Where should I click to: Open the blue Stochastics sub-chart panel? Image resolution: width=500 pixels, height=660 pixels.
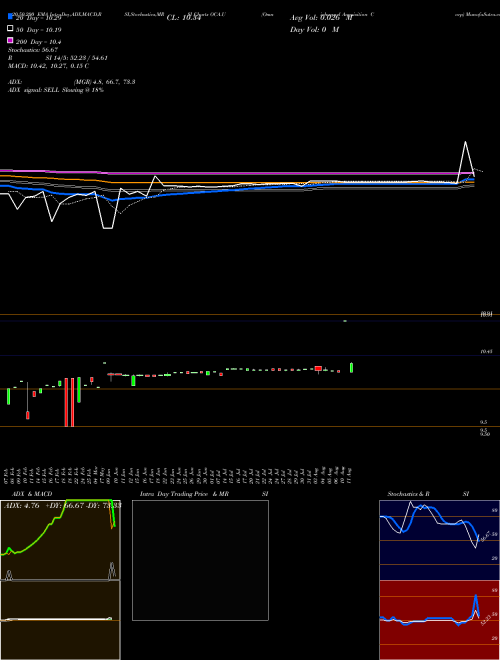439,540
